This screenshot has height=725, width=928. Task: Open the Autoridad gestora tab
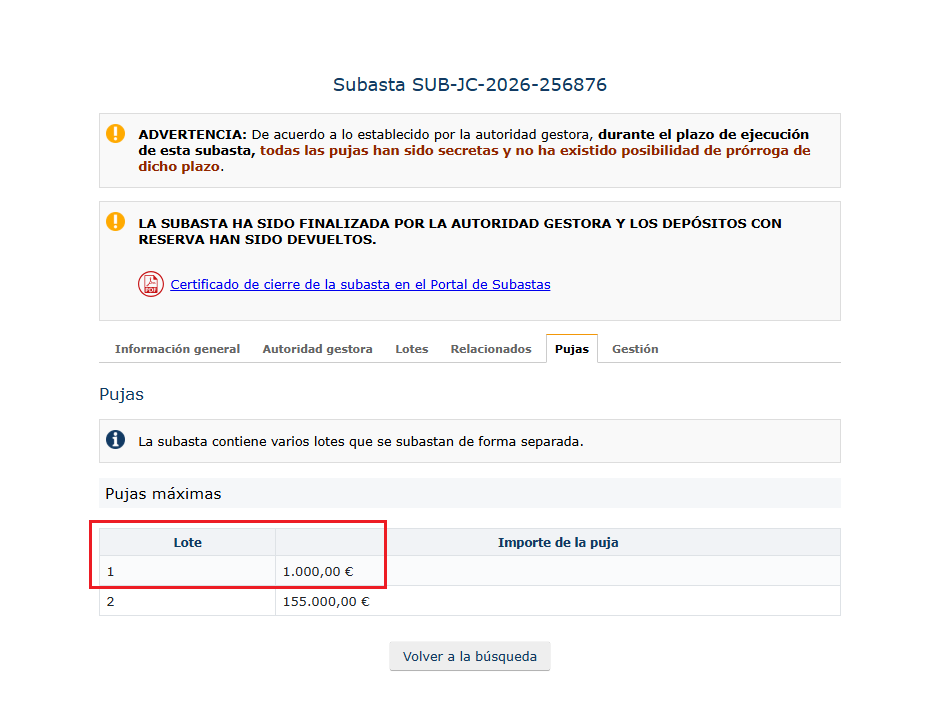(x=318, y=349)
